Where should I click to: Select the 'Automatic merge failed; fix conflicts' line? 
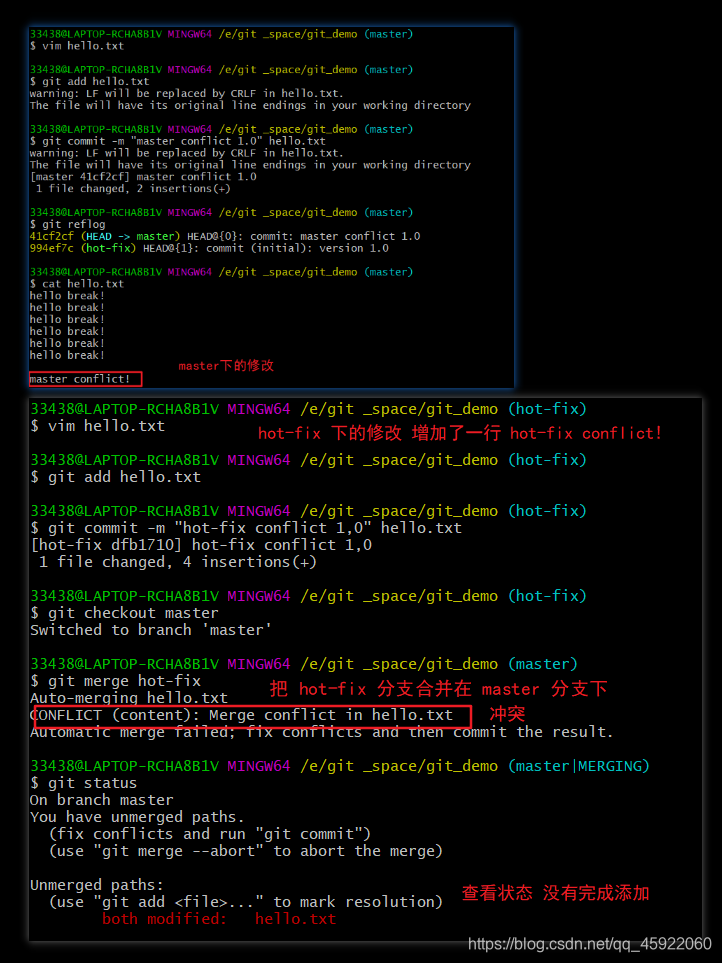click(322, 732)
